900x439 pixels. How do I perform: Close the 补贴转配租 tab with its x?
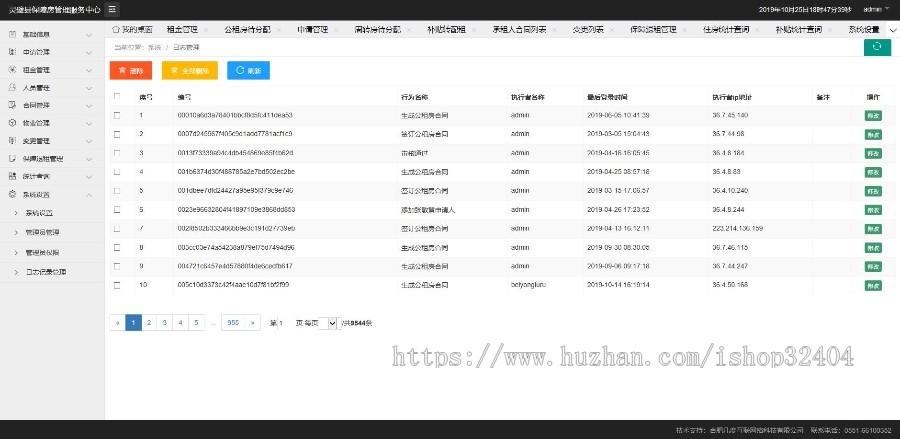475,30
